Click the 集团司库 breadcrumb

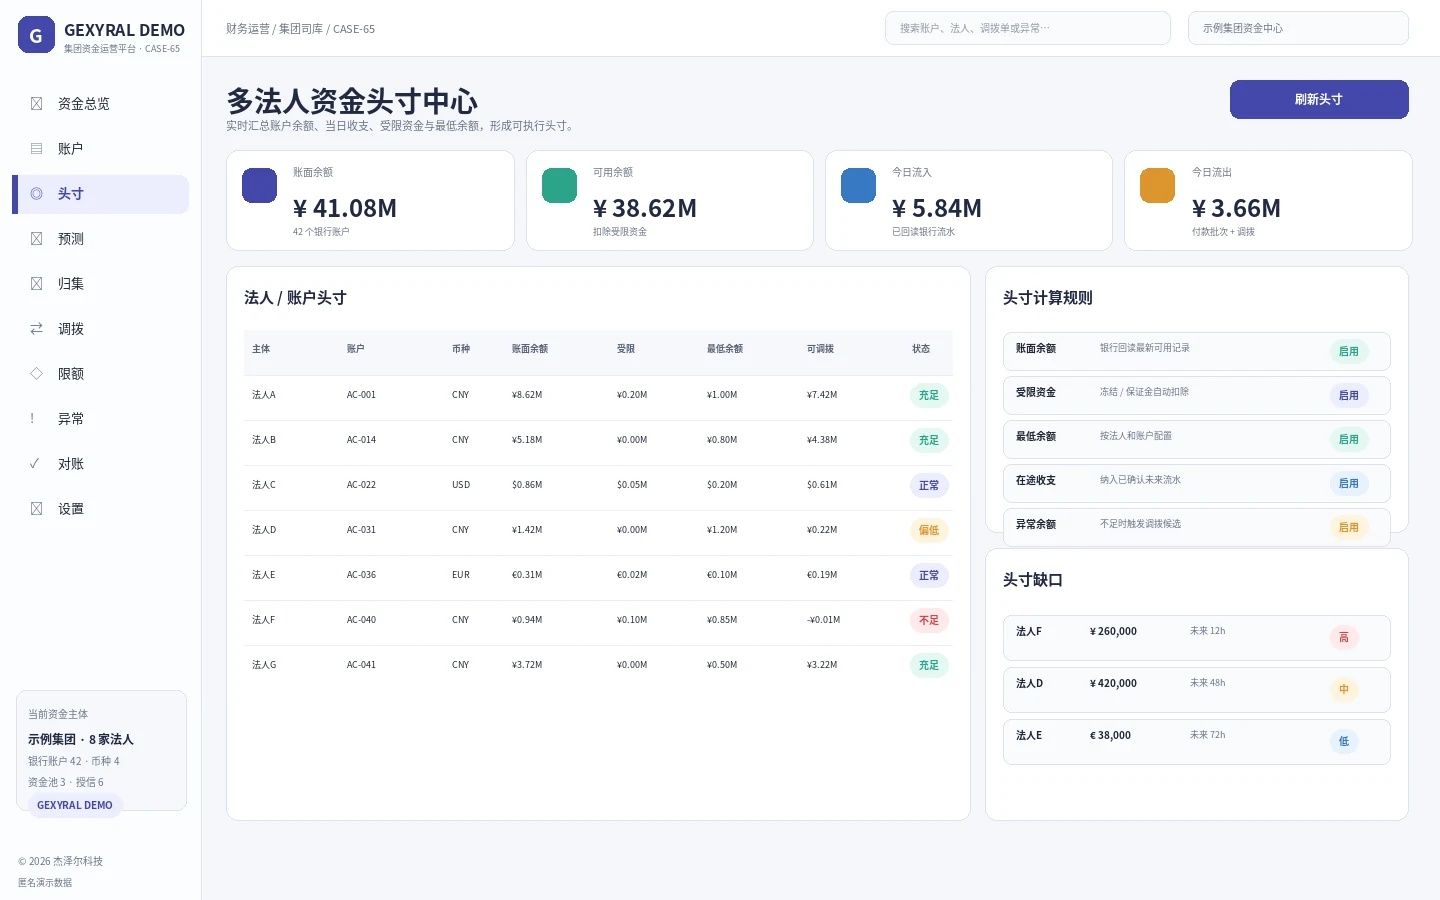(x=301, y=29)
